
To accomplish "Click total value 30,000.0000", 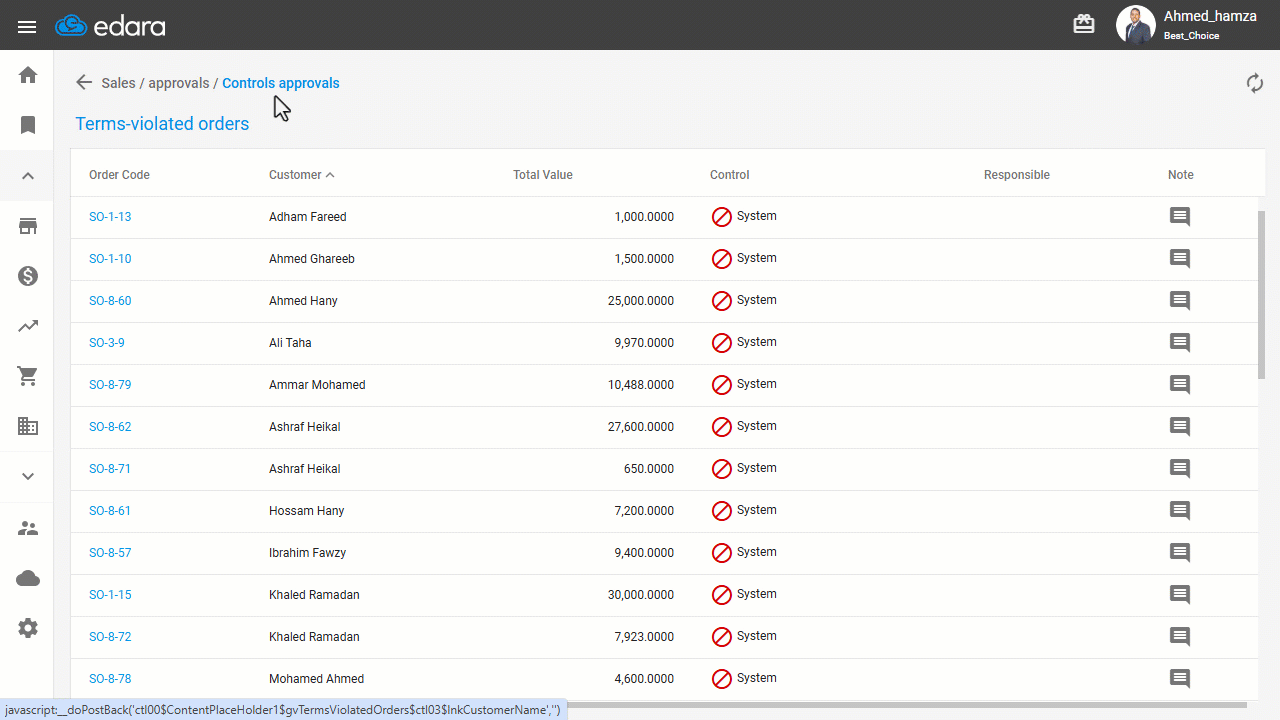I will 641,595.
